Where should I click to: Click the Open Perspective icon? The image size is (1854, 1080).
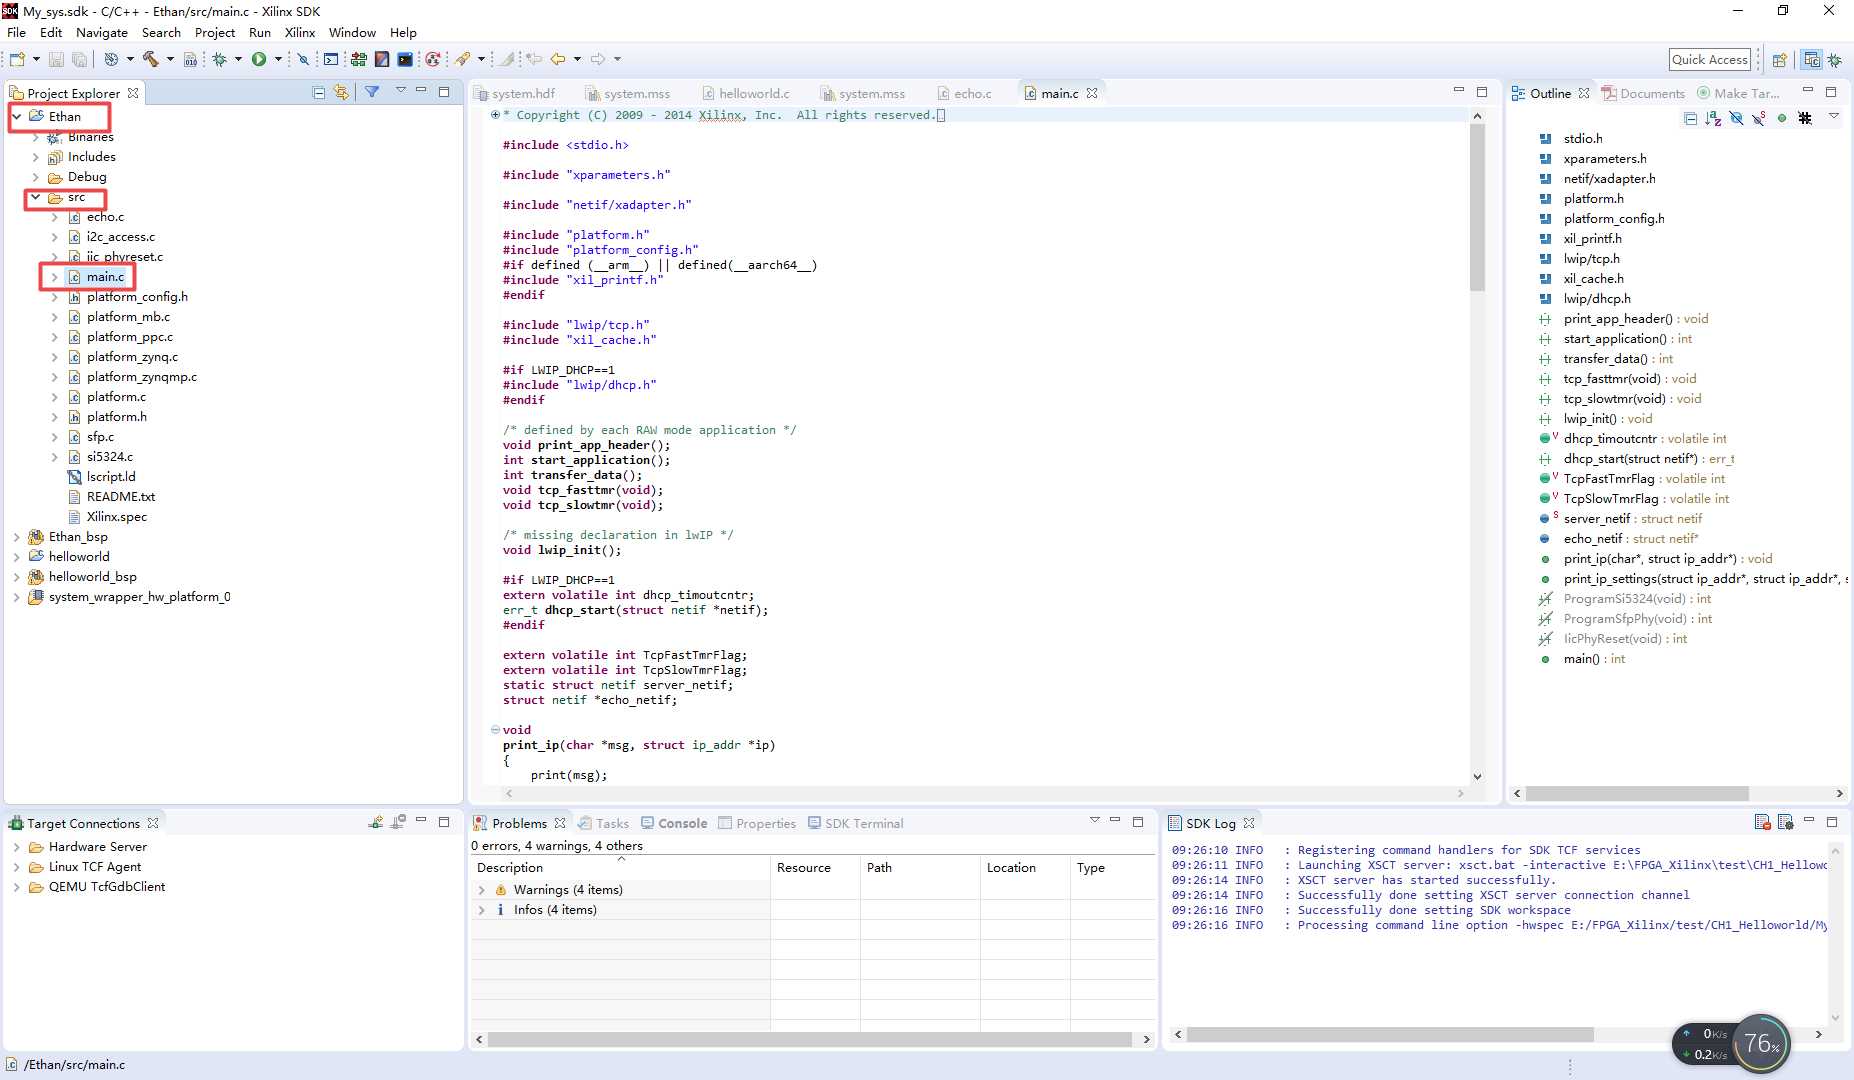click(1779, 60)
